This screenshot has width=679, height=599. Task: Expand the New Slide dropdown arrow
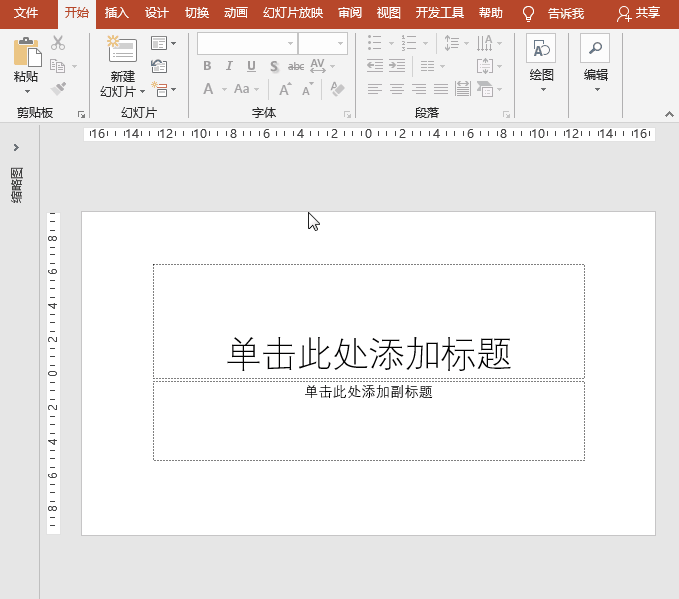tap(142, 91)
